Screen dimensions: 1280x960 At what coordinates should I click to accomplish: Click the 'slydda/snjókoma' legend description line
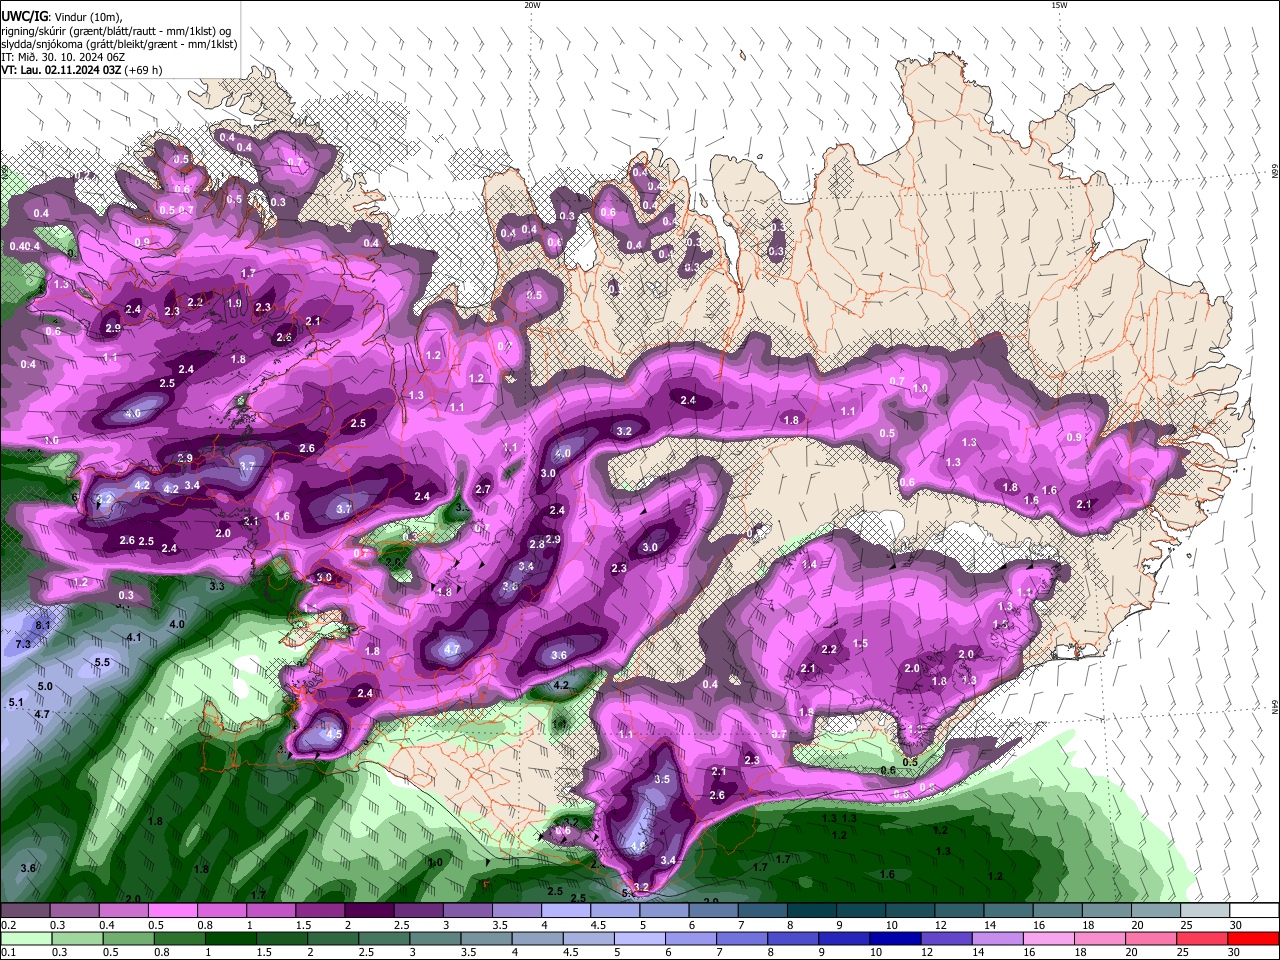click(x=119, y=44)
